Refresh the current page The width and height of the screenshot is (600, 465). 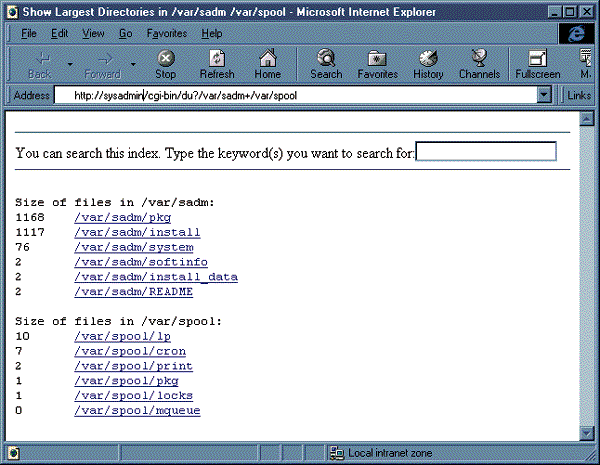217,63
